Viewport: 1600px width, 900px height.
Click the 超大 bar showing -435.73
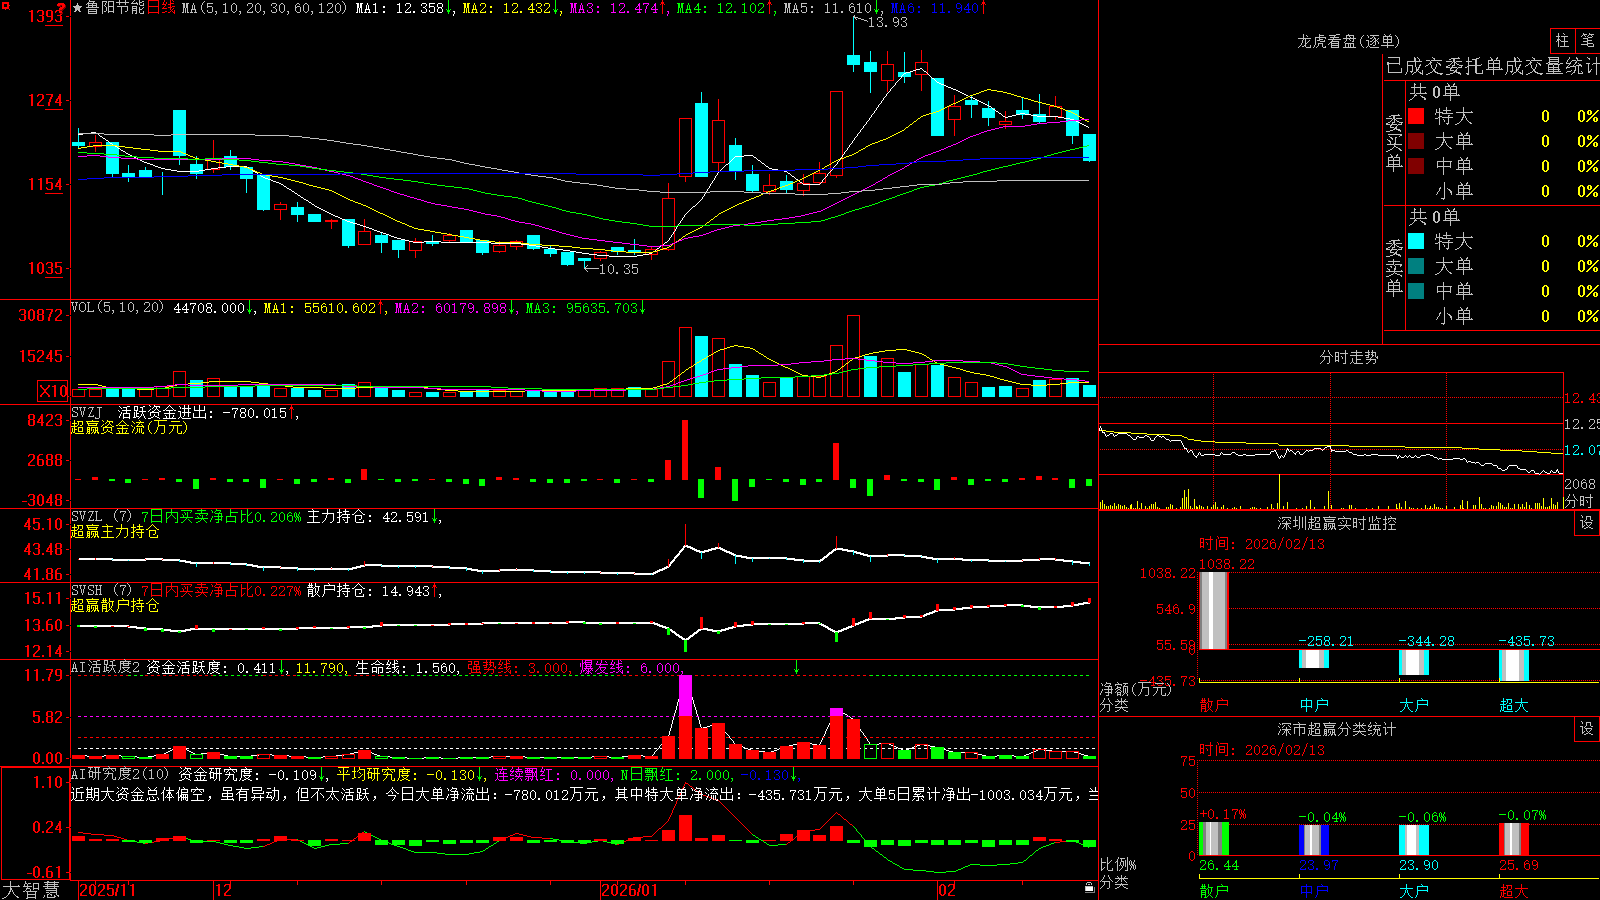[x=1514, y=665]
